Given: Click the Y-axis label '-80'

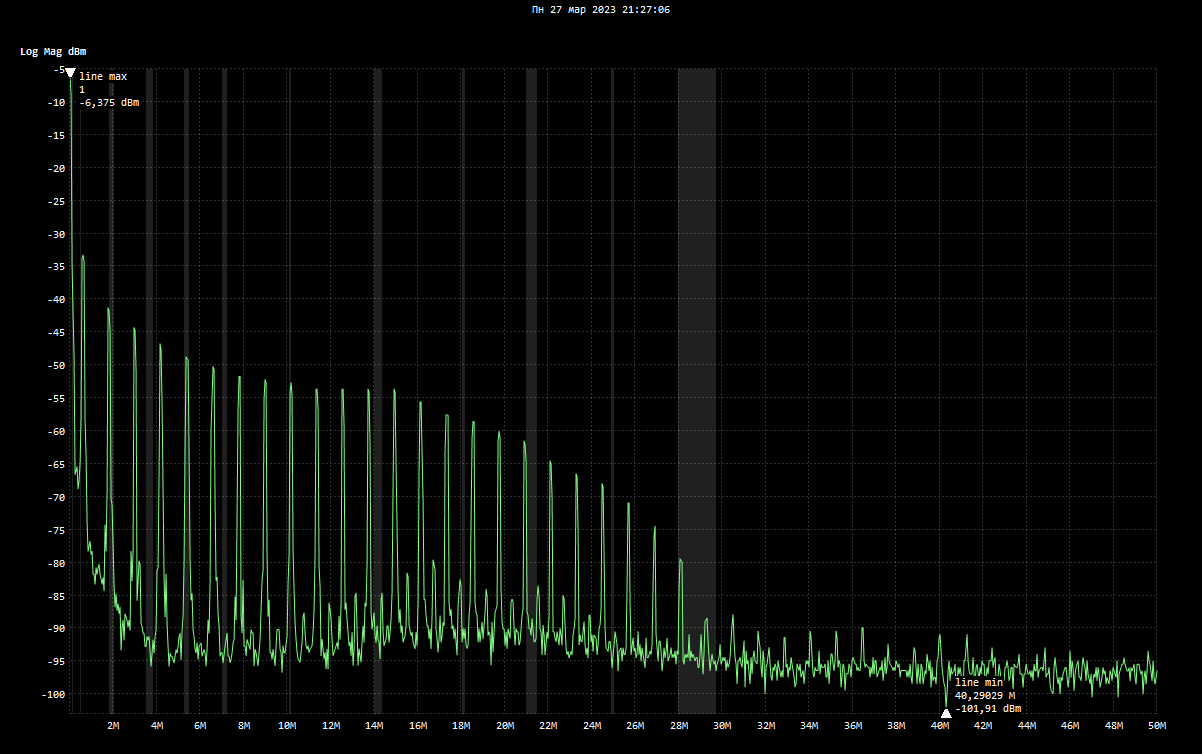Looking at the screenshot, I should click(x=56, y=563).
